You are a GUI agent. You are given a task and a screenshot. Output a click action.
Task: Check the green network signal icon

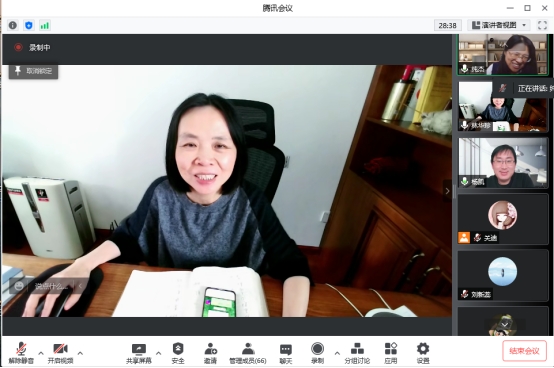(x=45, y=25)
